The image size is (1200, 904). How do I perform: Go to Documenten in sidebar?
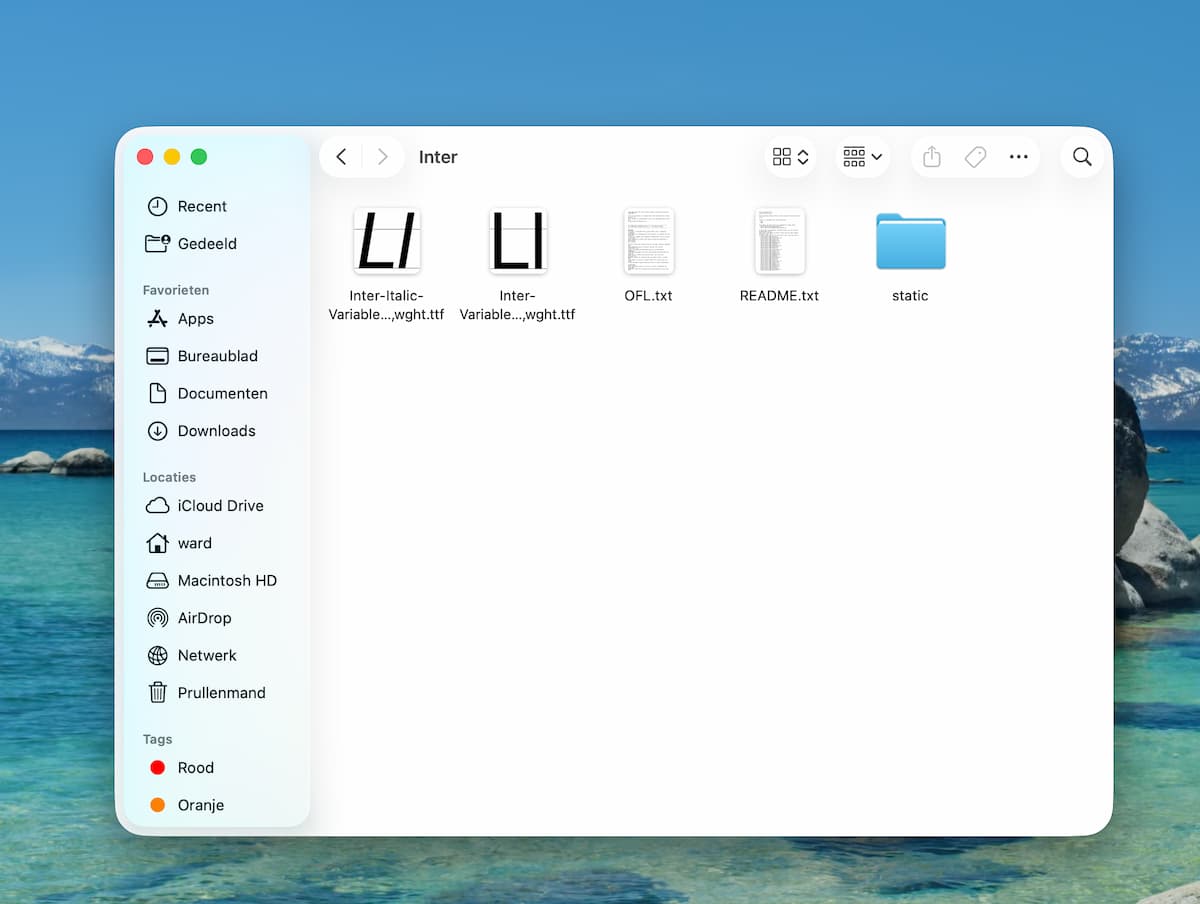pyautogui.click(x=222, y=394)
